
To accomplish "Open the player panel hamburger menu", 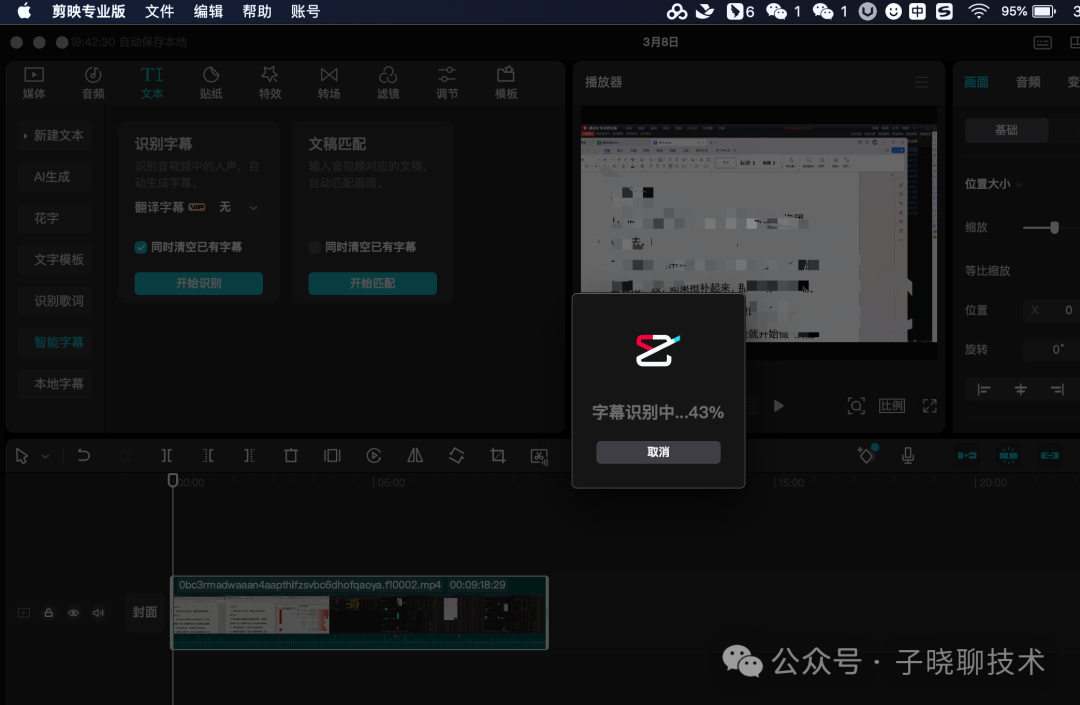I will coord(922,83).
